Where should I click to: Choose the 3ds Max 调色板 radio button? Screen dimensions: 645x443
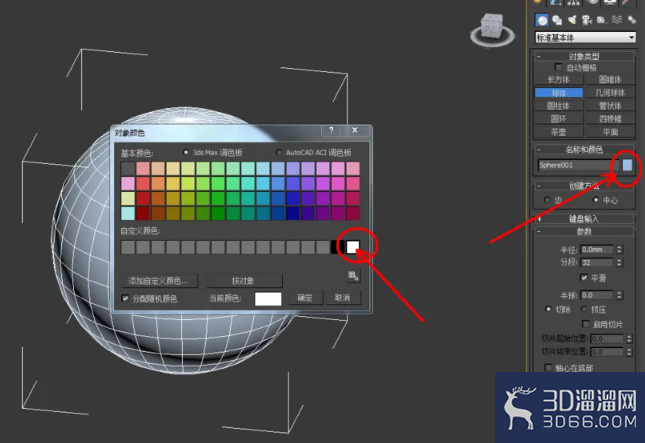(186, 152)
